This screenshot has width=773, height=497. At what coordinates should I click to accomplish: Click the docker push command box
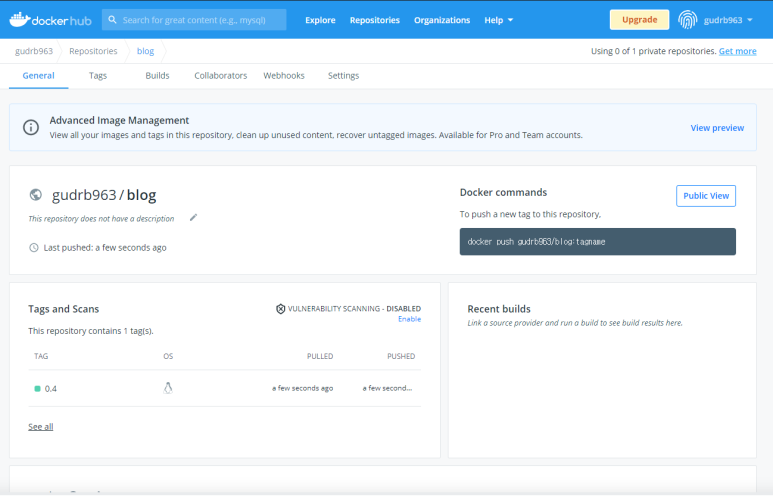pyautogui.click(x=597, y=242)
